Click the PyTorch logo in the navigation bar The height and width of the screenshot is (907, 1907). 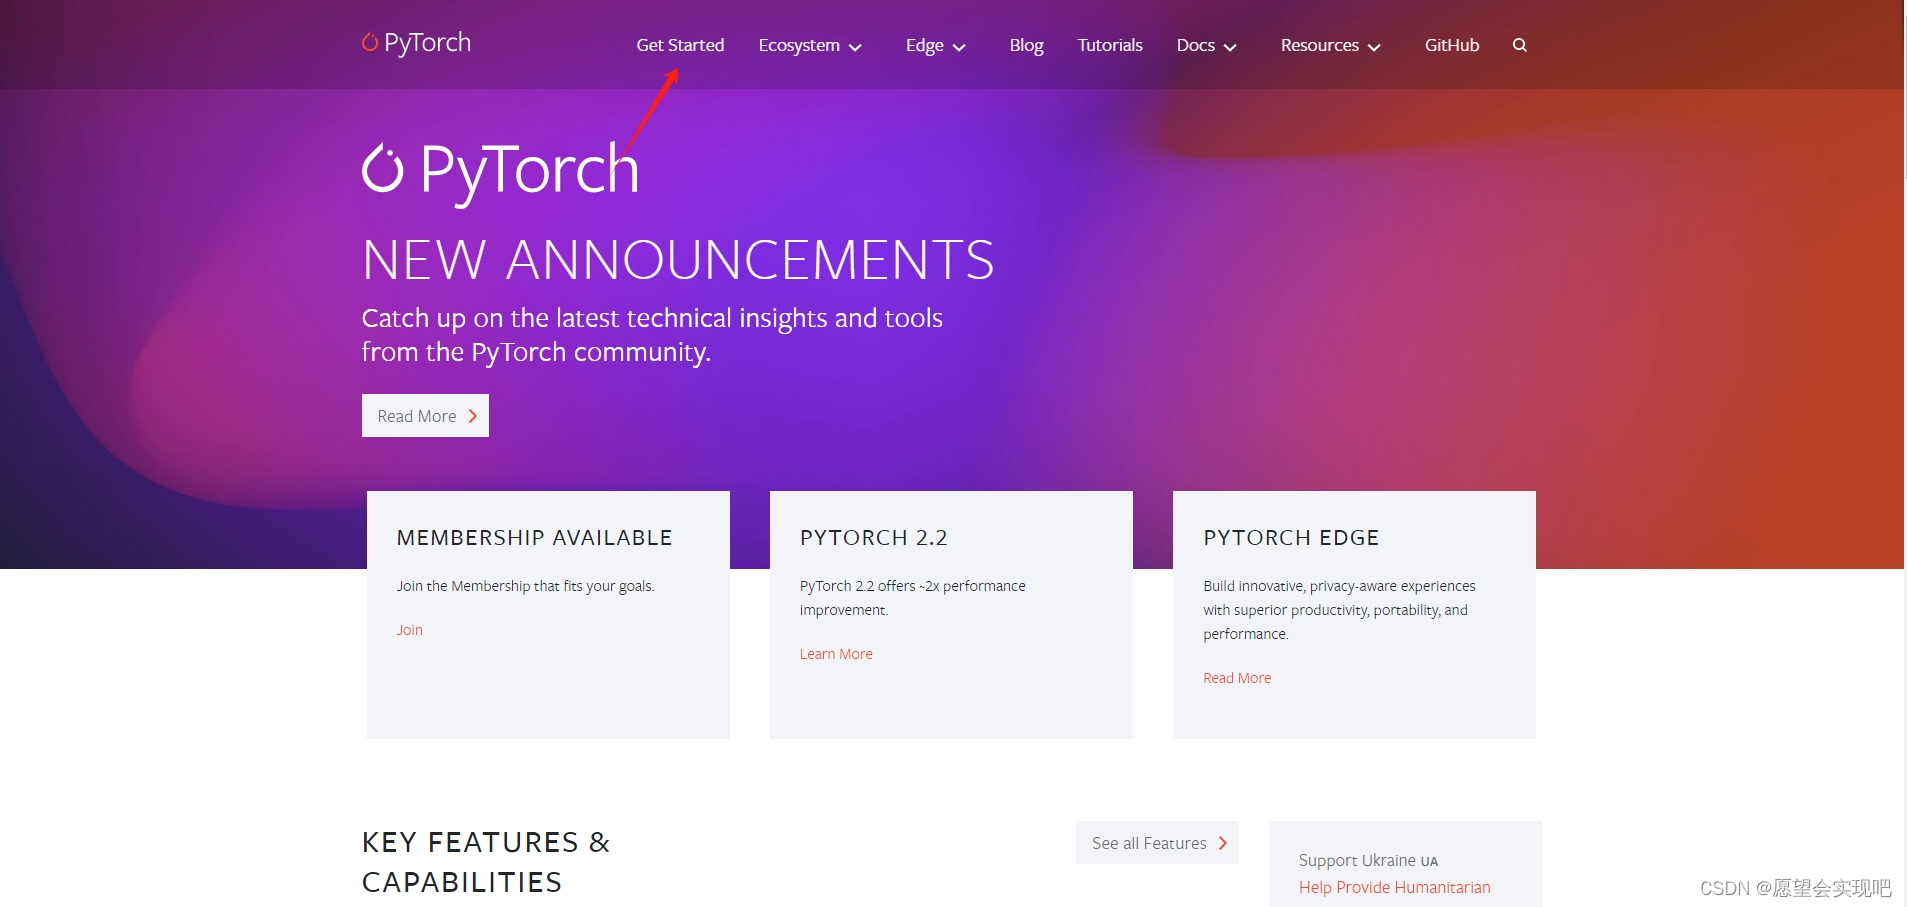415,42
